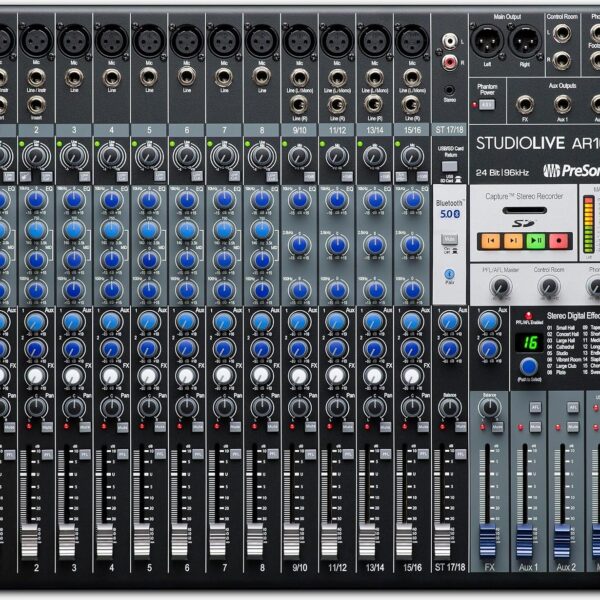Click the green 16 effects preset display
The image size is (600, 600).
(x=529, y=342)
